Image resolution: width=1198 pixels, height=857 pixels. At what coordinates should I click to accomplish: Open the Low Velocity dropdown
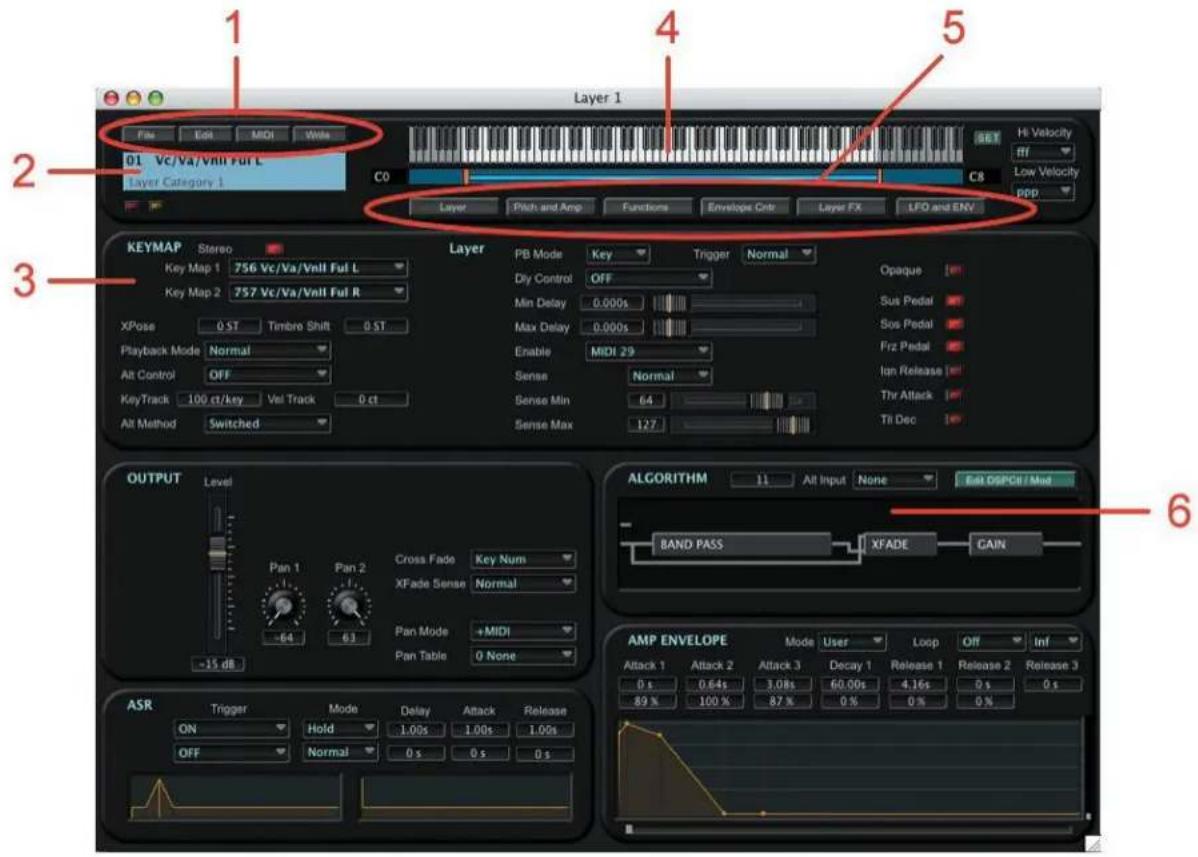click(x=1043, y=192)
